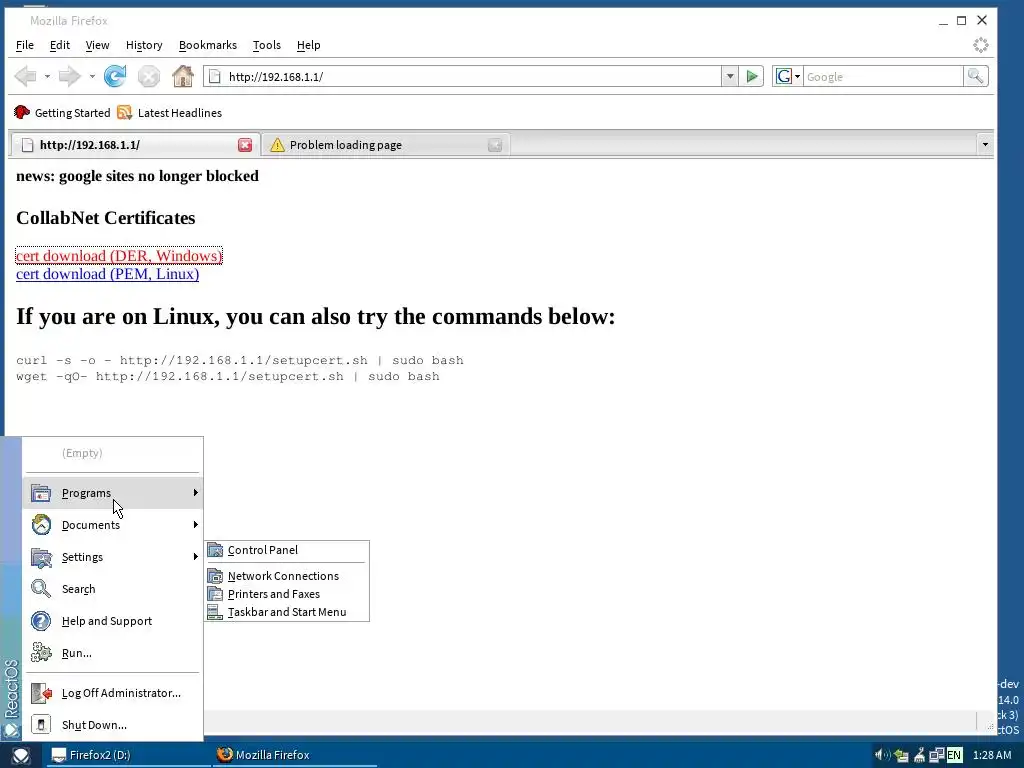
Task: Click the Taskbar and Start Menu icon
Action: pos(215,613)
